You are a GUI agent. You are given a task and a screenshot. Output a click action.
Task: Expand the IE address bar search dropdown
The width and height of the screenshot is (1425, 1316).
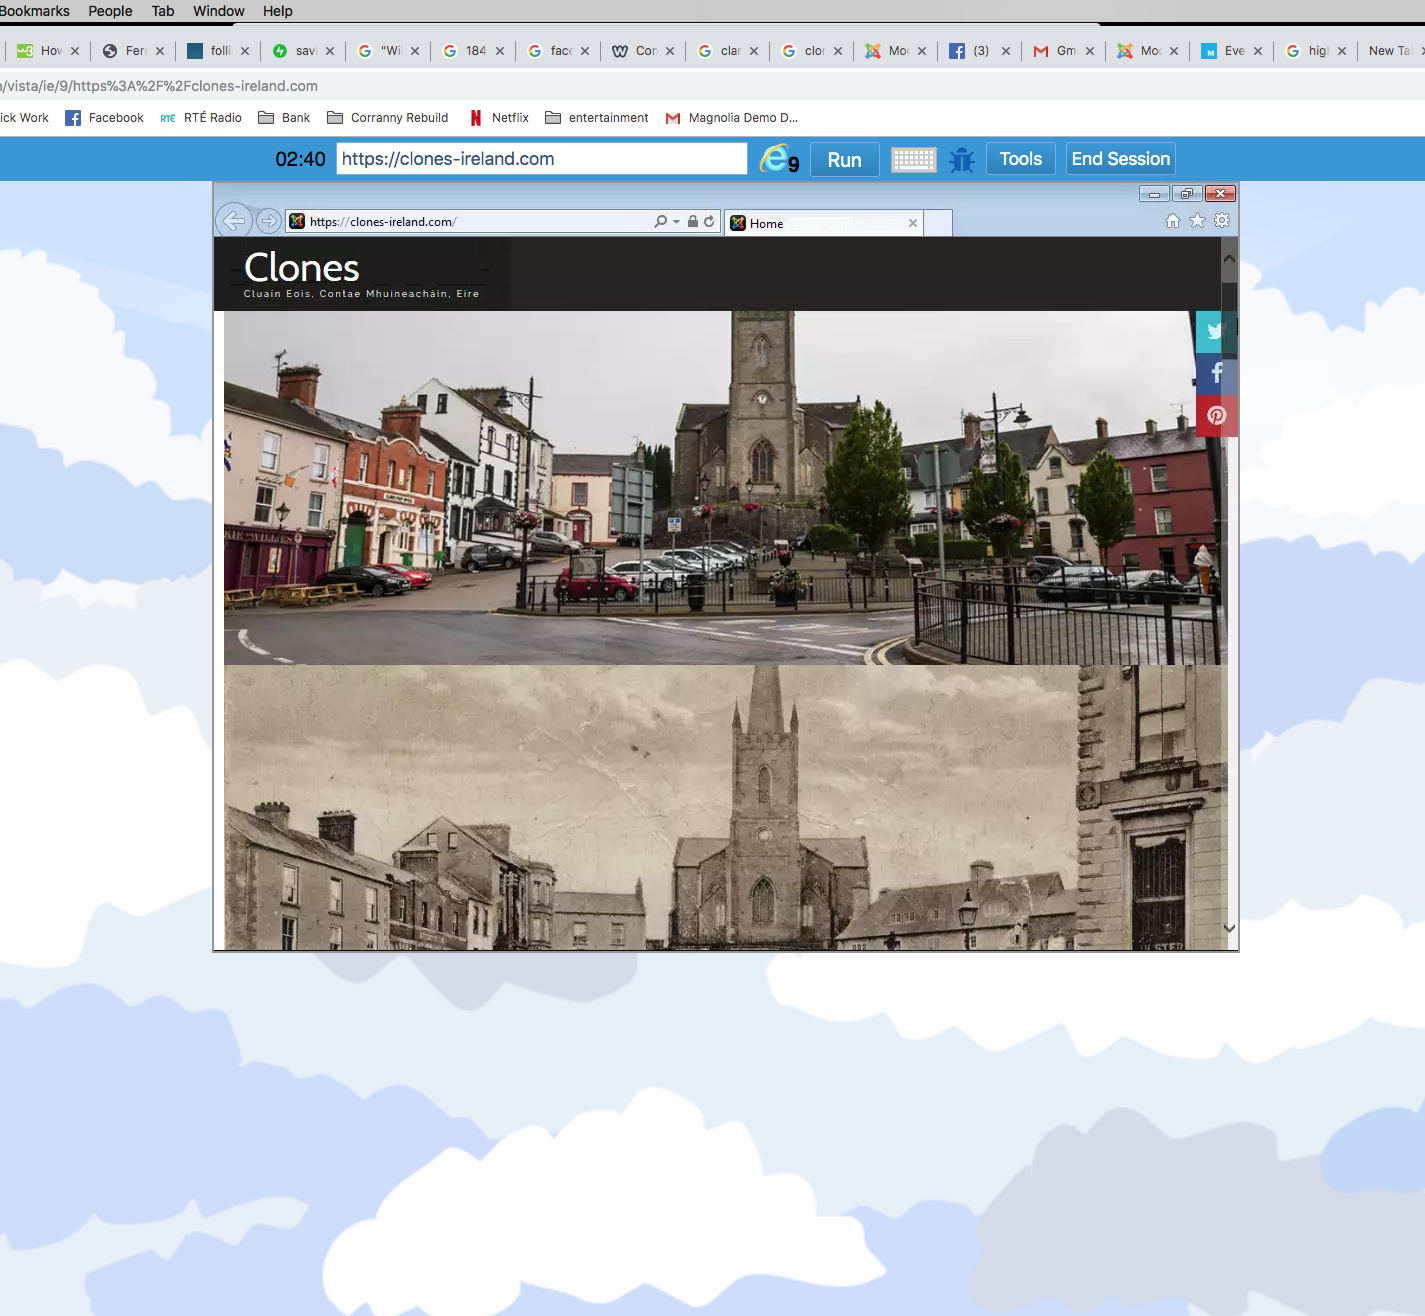[x=676, y=222]
